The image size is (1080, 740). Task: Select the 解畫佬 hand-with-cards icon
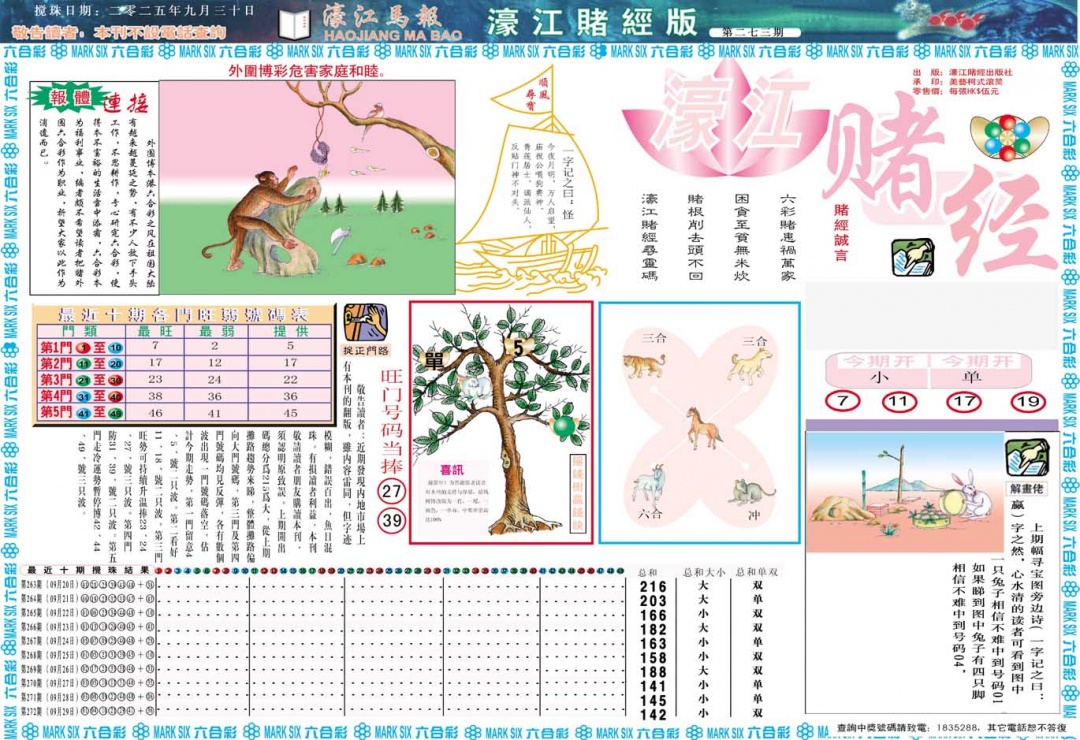pyautogui.click(x=1027, y=458)
